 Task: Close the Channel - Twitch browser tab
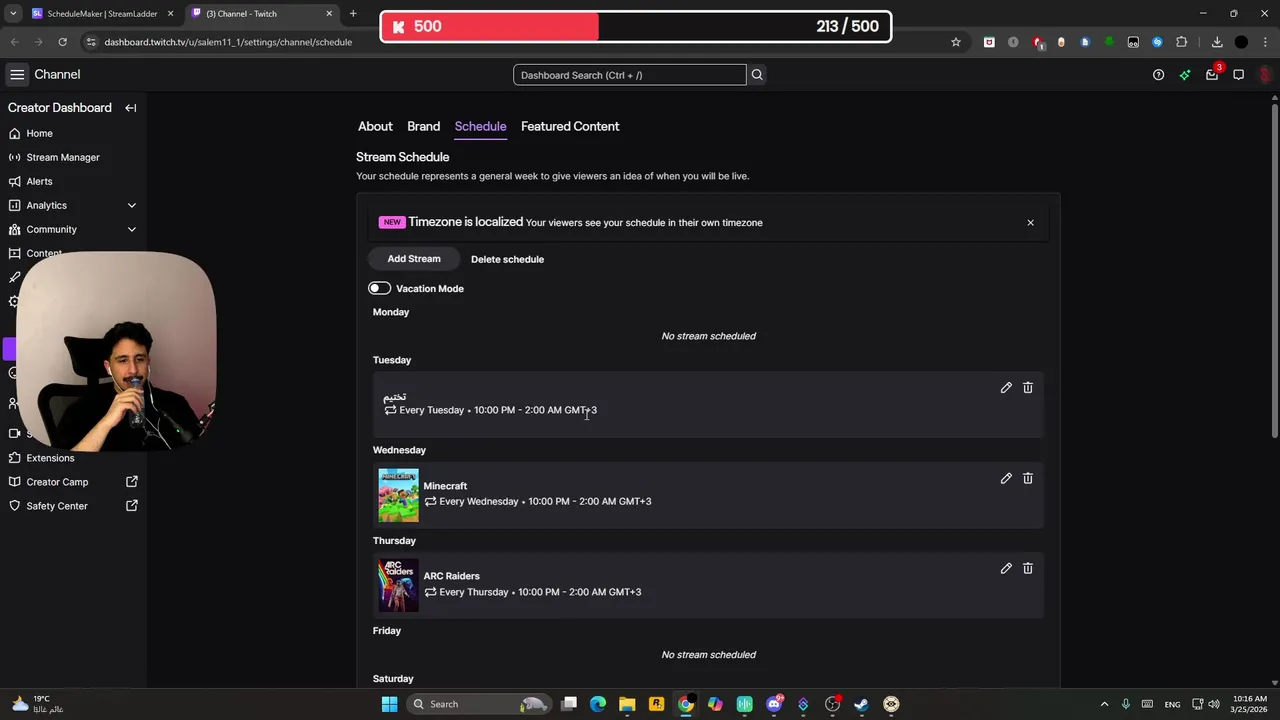pyautogui.click(x=329, y=14)
